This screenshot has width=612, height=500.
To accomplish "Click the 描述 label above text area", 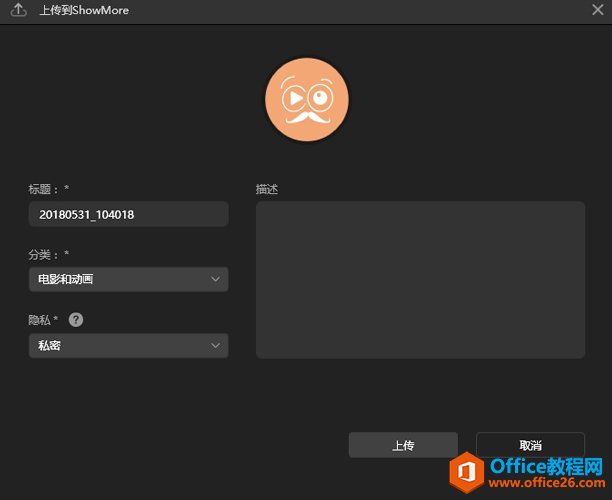I will [x=267, y=189].
